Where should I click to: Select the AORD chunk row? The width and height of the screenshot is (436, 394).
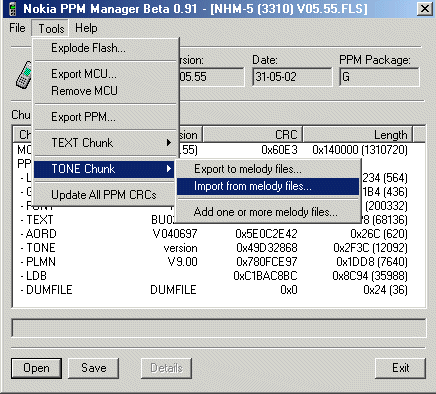click(x=219, y=234)
